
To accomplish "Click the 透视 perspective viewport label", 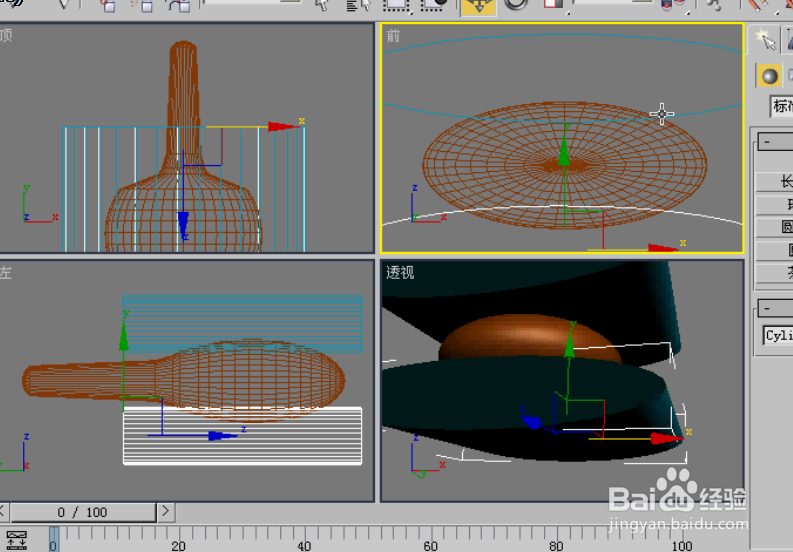I will click(x=400, y=273).
